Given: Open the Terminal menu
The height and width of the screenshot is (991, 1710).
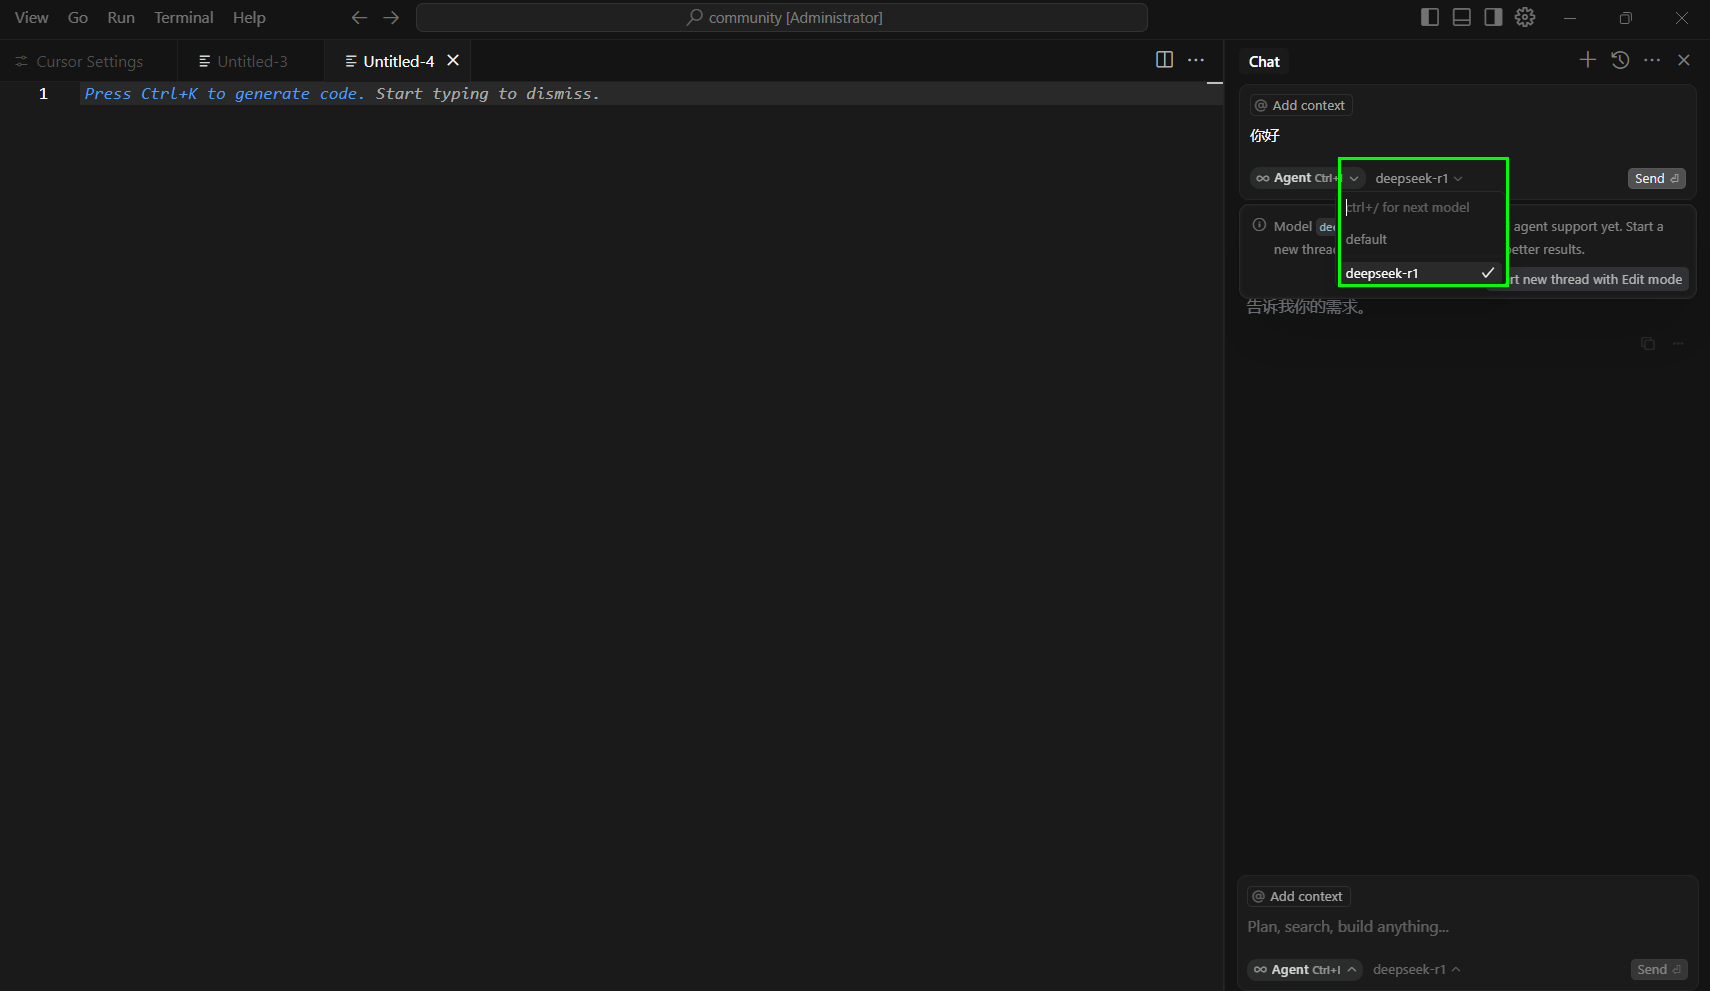Looking at the screenshot, I should 183,17.
